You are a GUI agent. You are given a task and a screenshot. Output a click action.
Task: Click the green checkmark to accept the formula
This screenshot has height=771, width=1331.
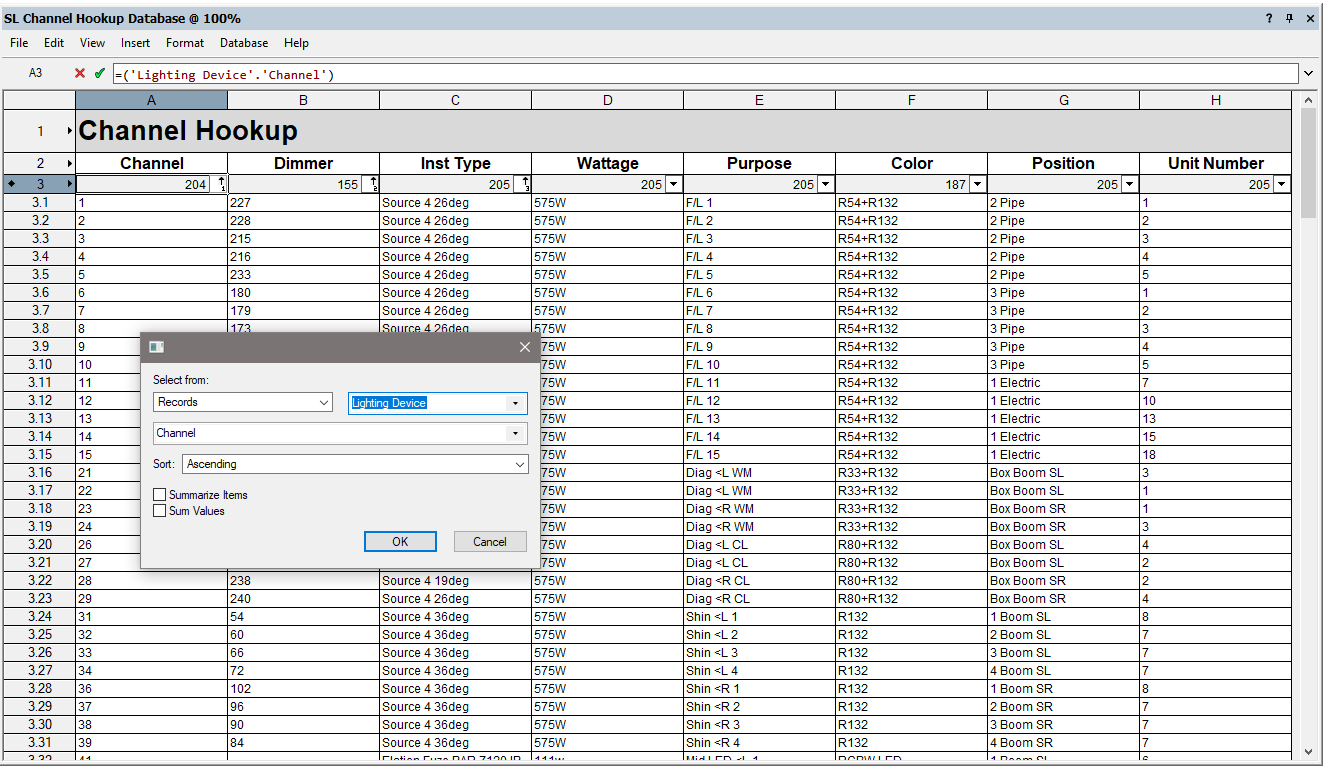point(97,73)
